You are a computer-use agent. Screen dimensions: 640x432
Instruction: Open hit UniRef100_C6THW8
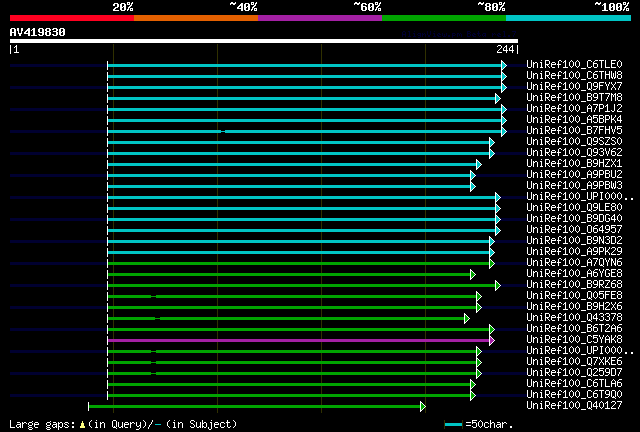(x=574, y=76)
